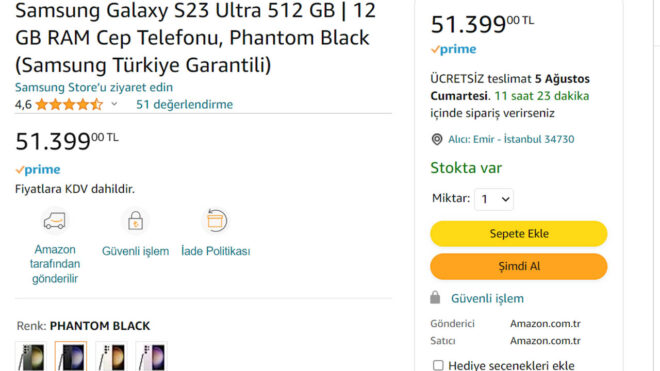Open the 51 değerlendirme reviews link
The image size is (660, 371).
point(184,104)
